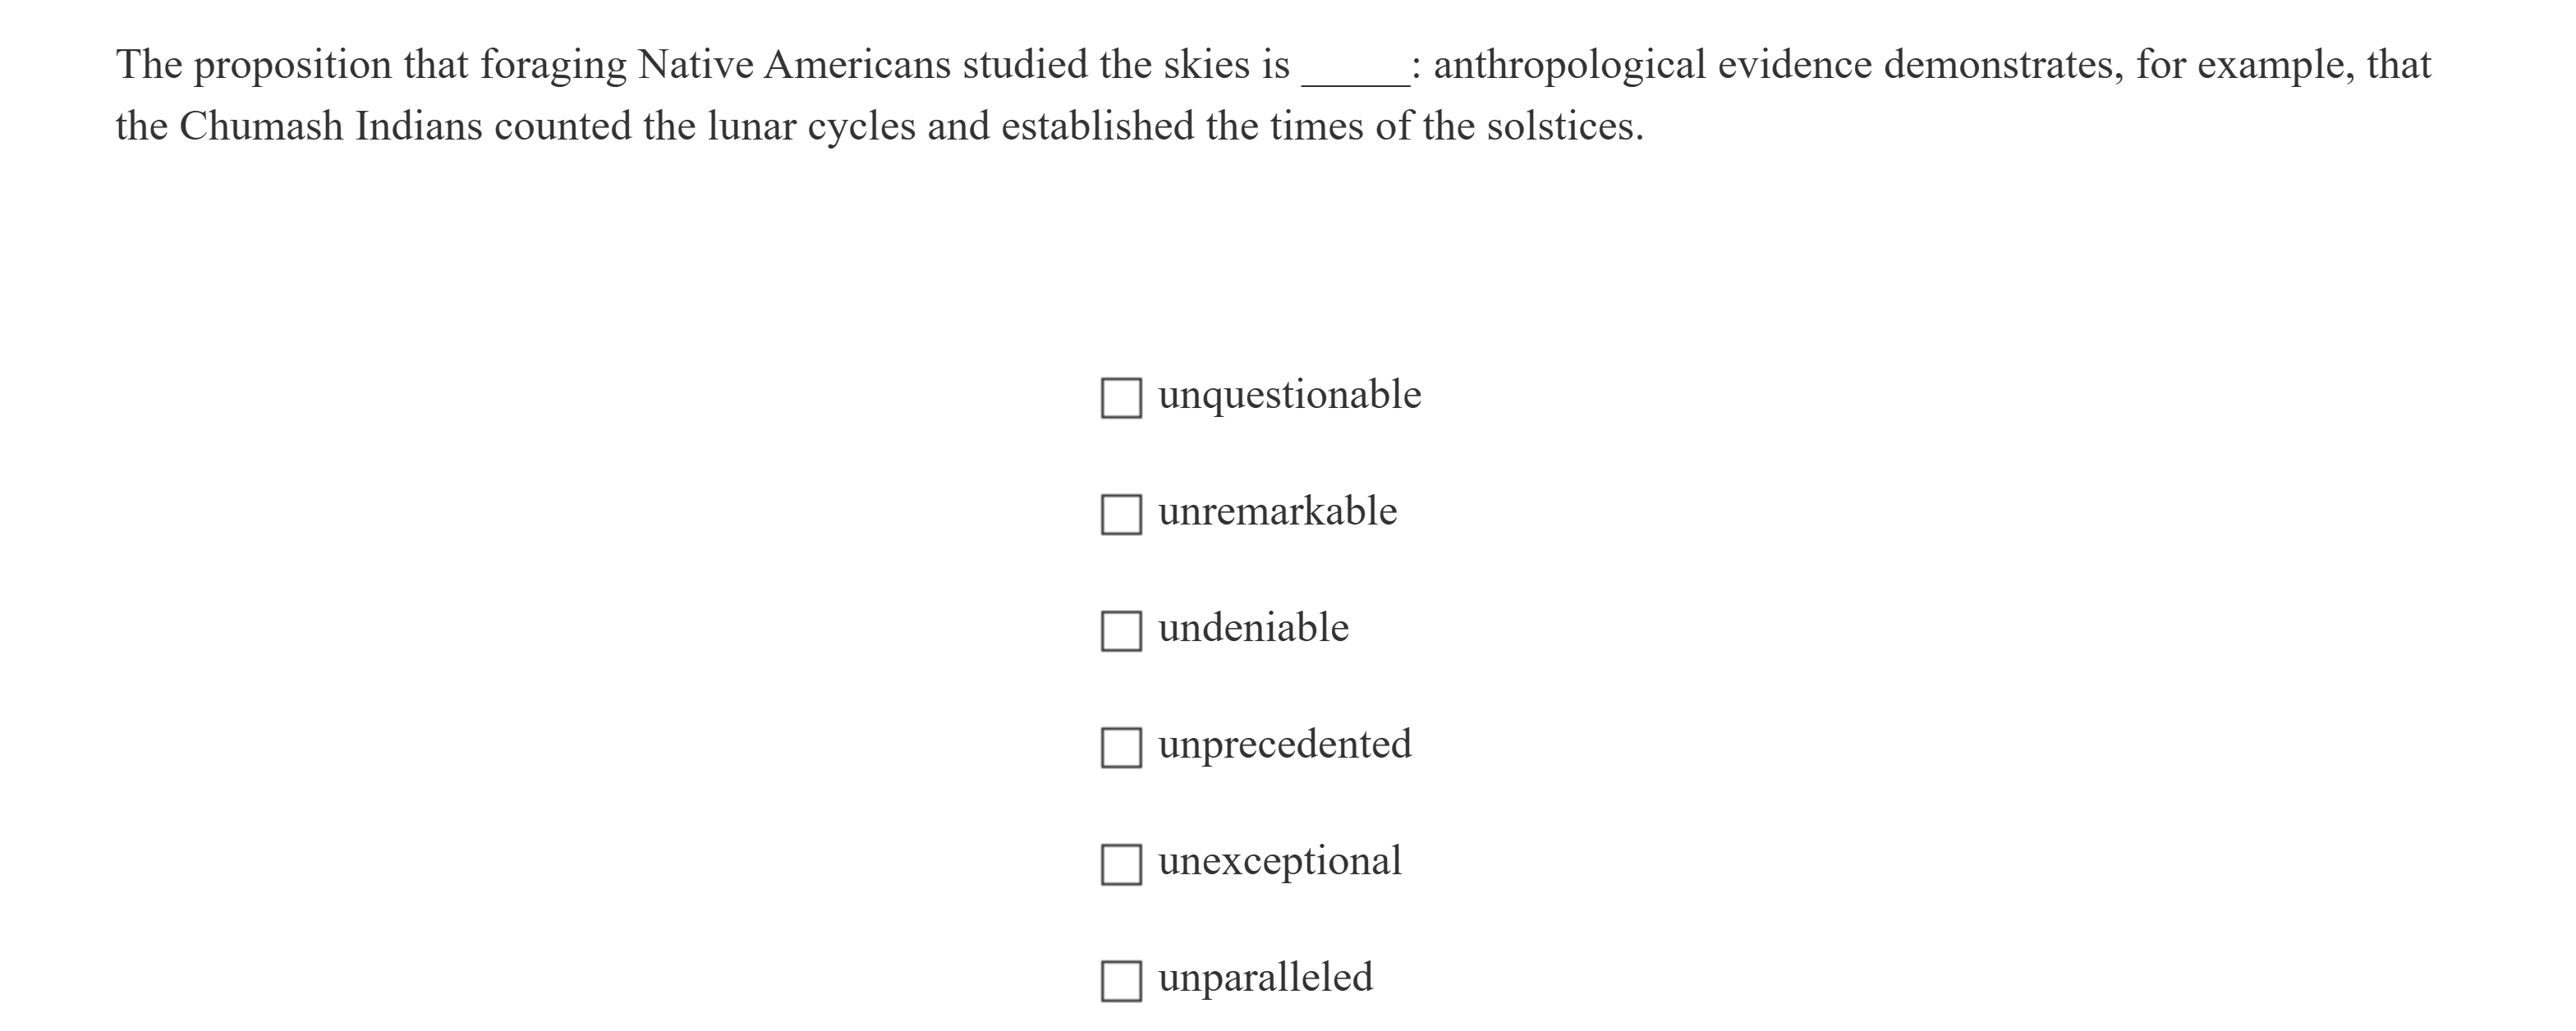Click the word undeniable label text

(1252, 628)
